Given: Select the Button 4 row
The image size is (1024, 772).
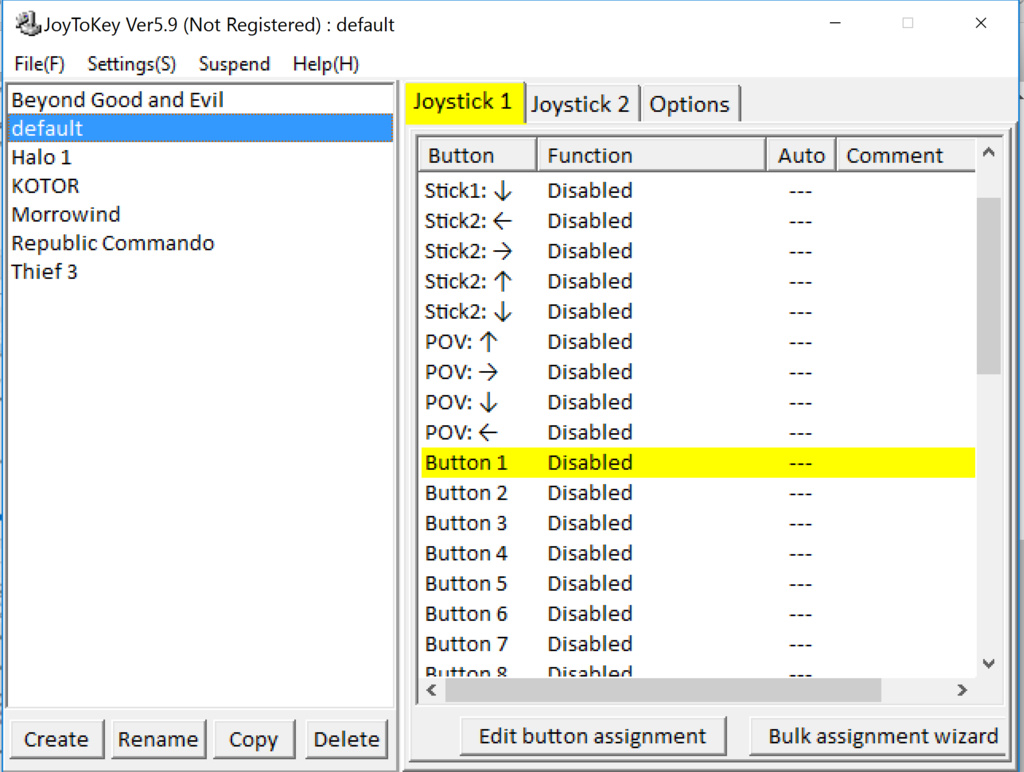Looking at the screenshot, I should [600, 553].
